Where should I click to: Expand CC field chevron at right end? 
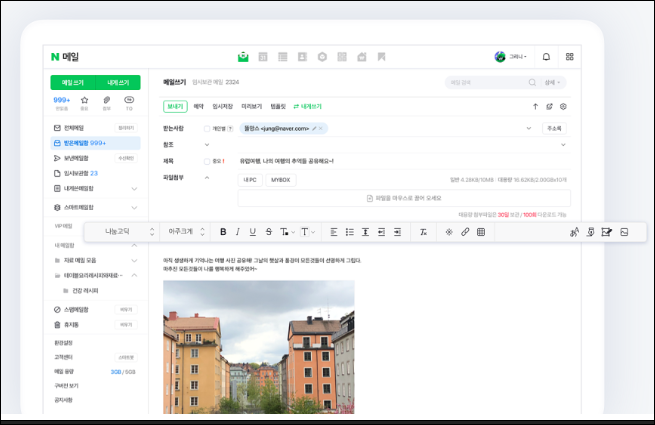(563, 145)
